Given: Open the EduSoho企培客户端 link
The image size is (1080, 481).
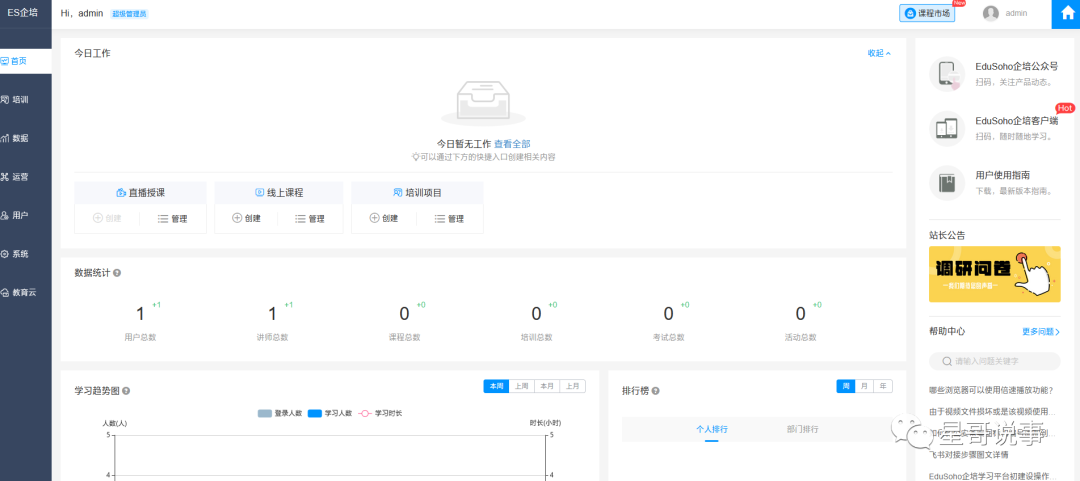Looking at the screenshot, I should tap(1017, 121).
